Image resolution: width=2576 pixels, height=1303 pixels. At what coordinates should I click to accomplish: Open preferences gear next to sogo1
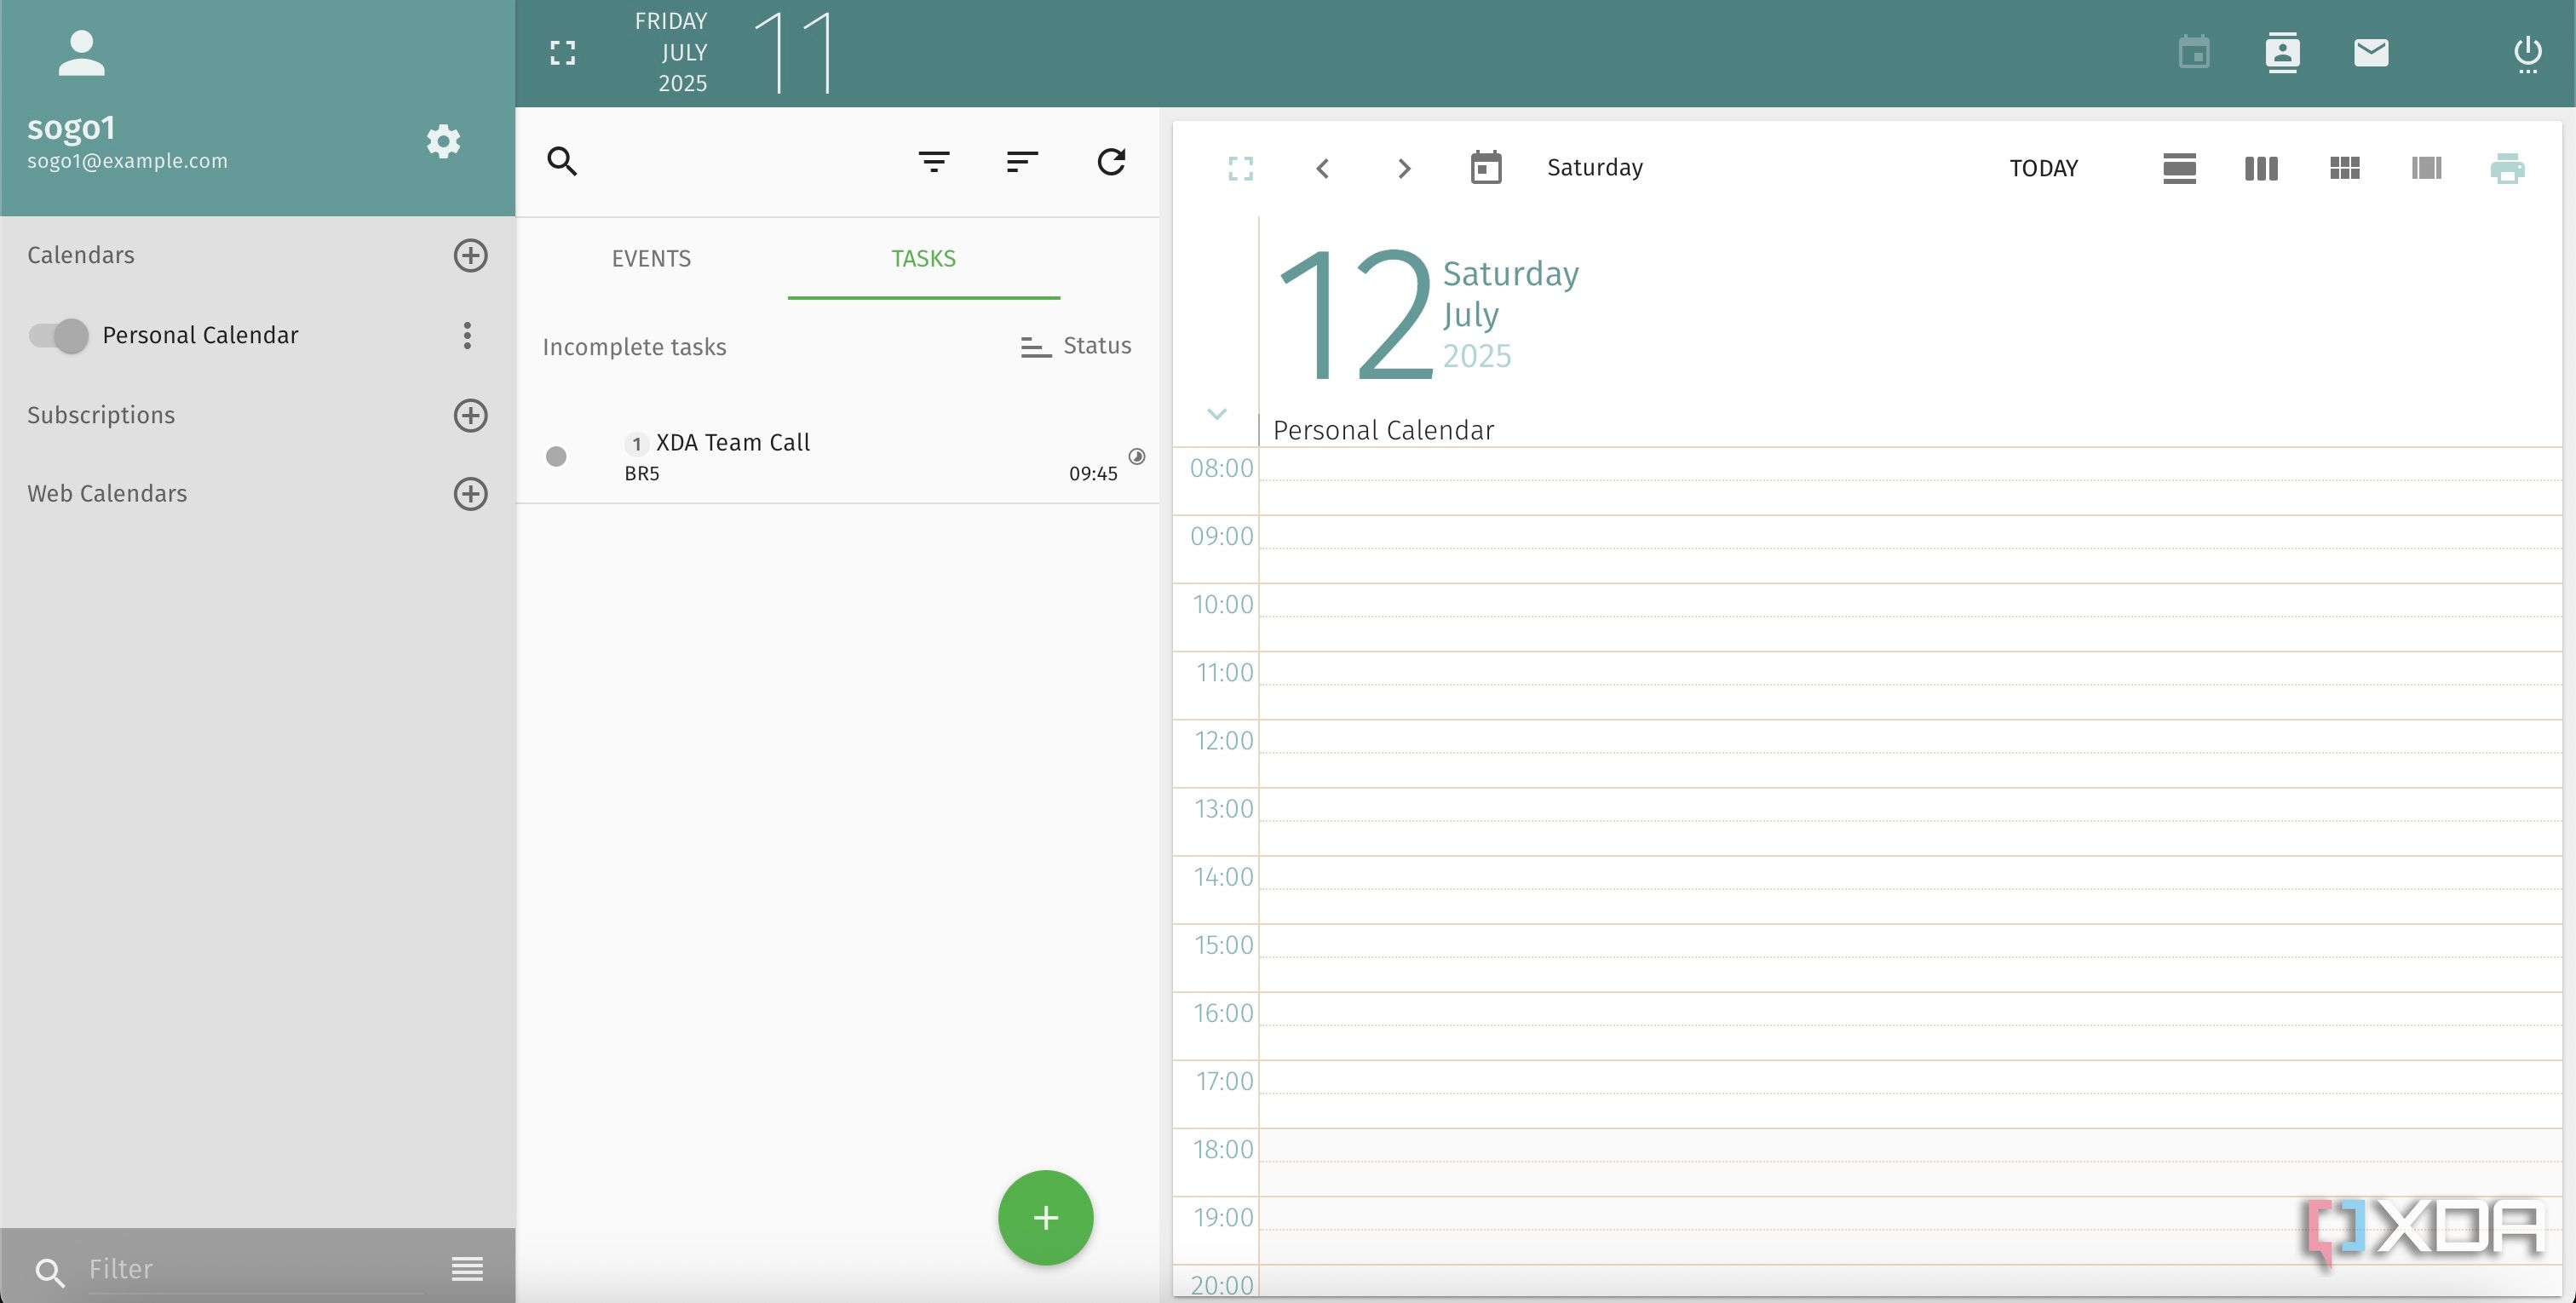tap(443, 141)
